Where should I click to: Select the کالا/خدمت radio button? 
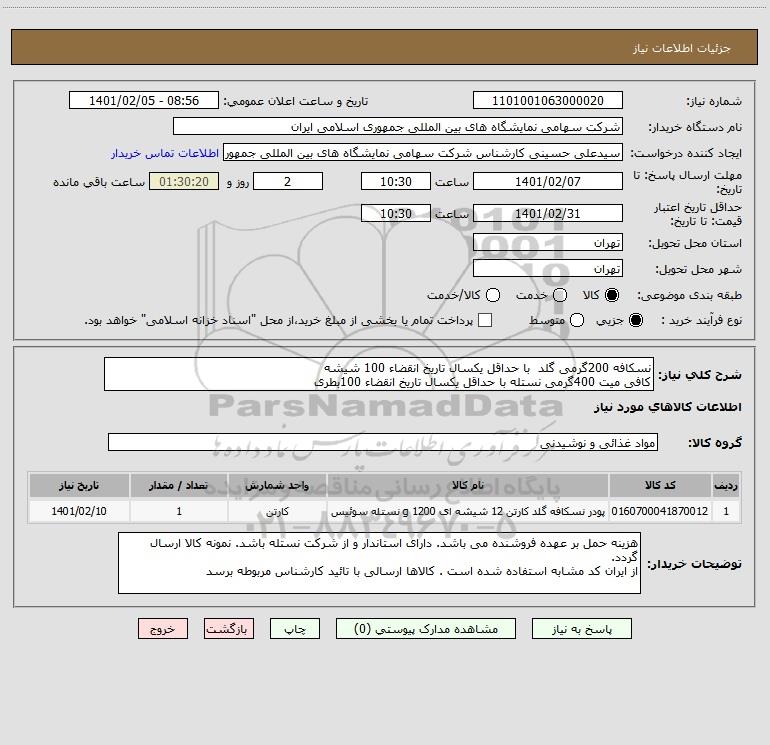pyautogui.click(x=493, y=295)
